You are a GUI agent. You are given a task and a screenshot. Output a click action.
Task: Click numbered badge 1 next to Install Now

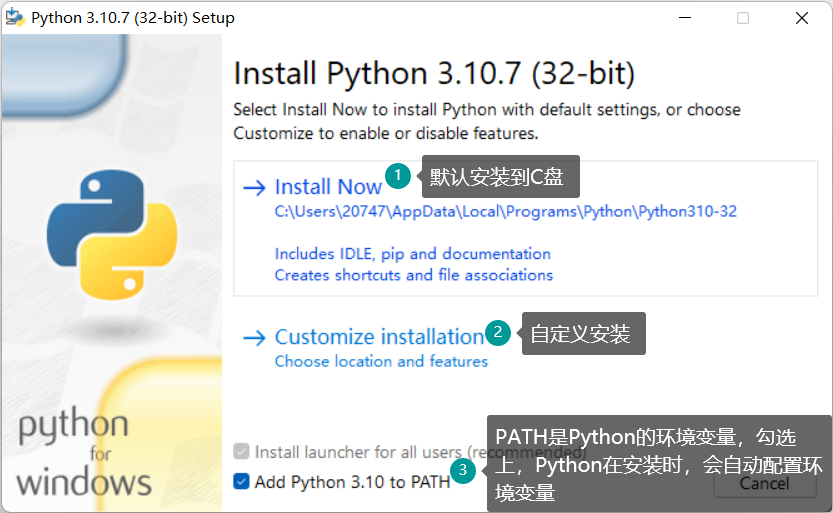pos(398,176)
